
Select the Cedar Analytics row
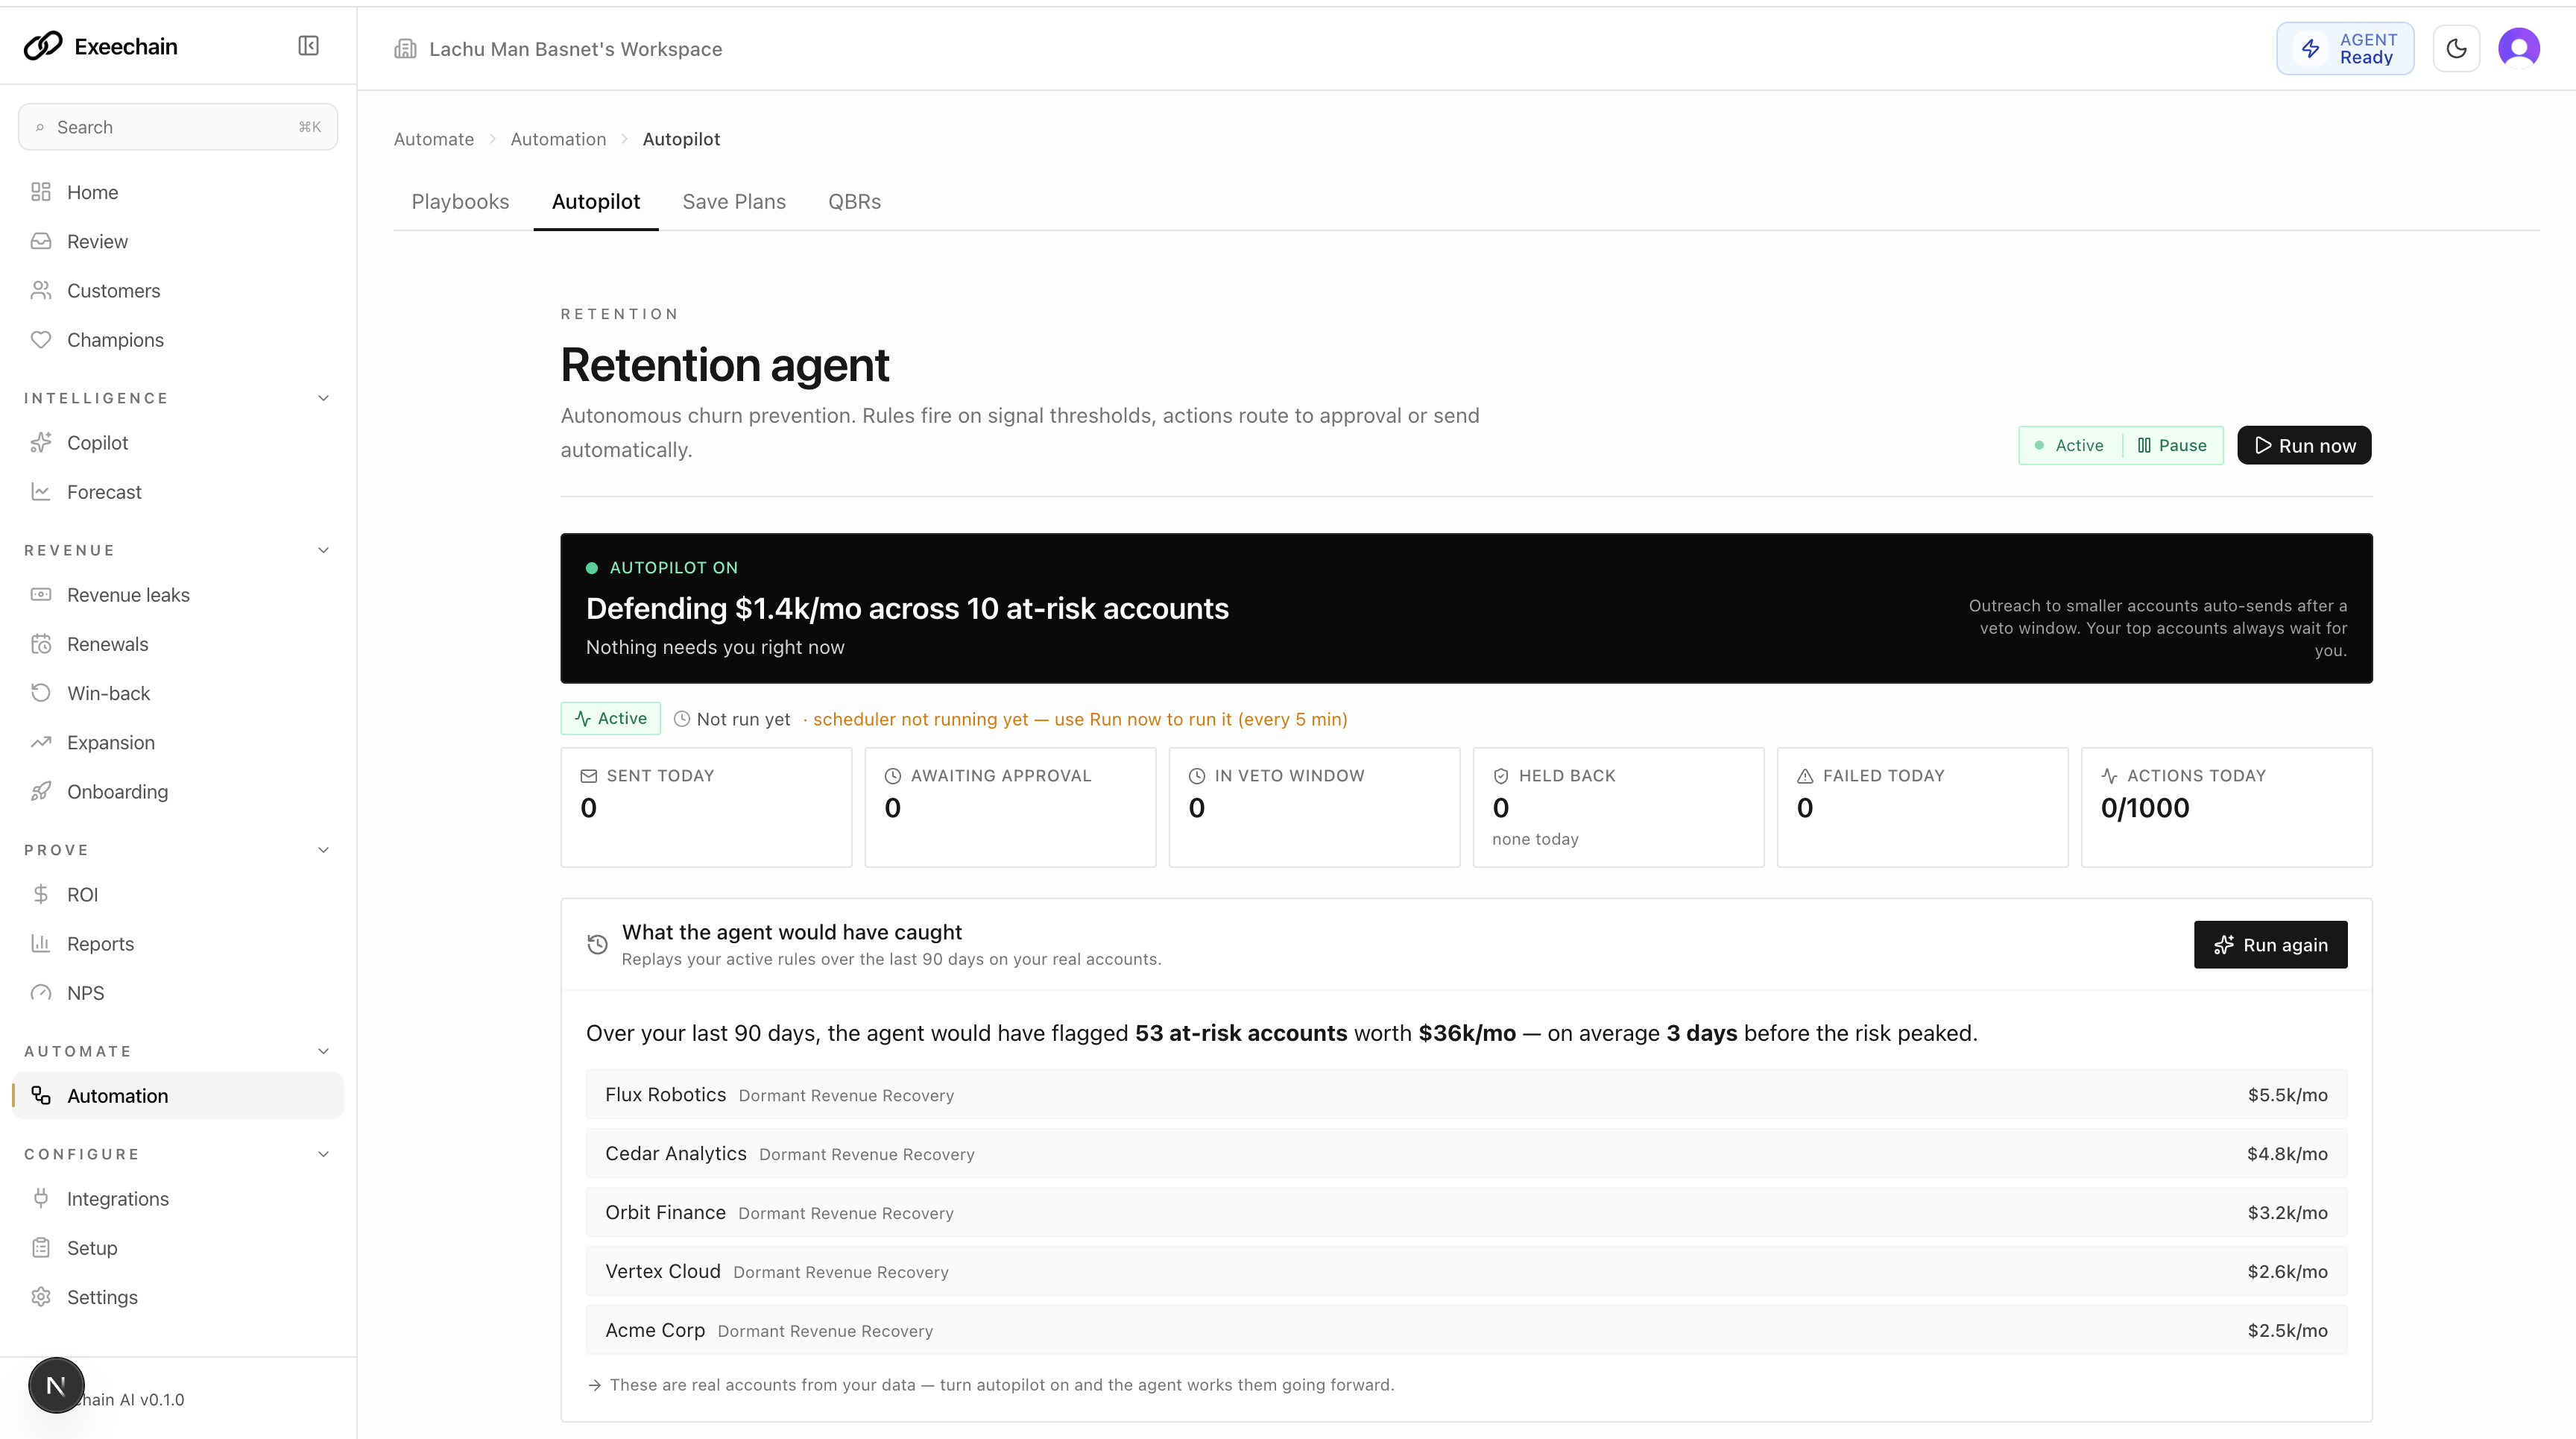[x=1466, y=1153]
